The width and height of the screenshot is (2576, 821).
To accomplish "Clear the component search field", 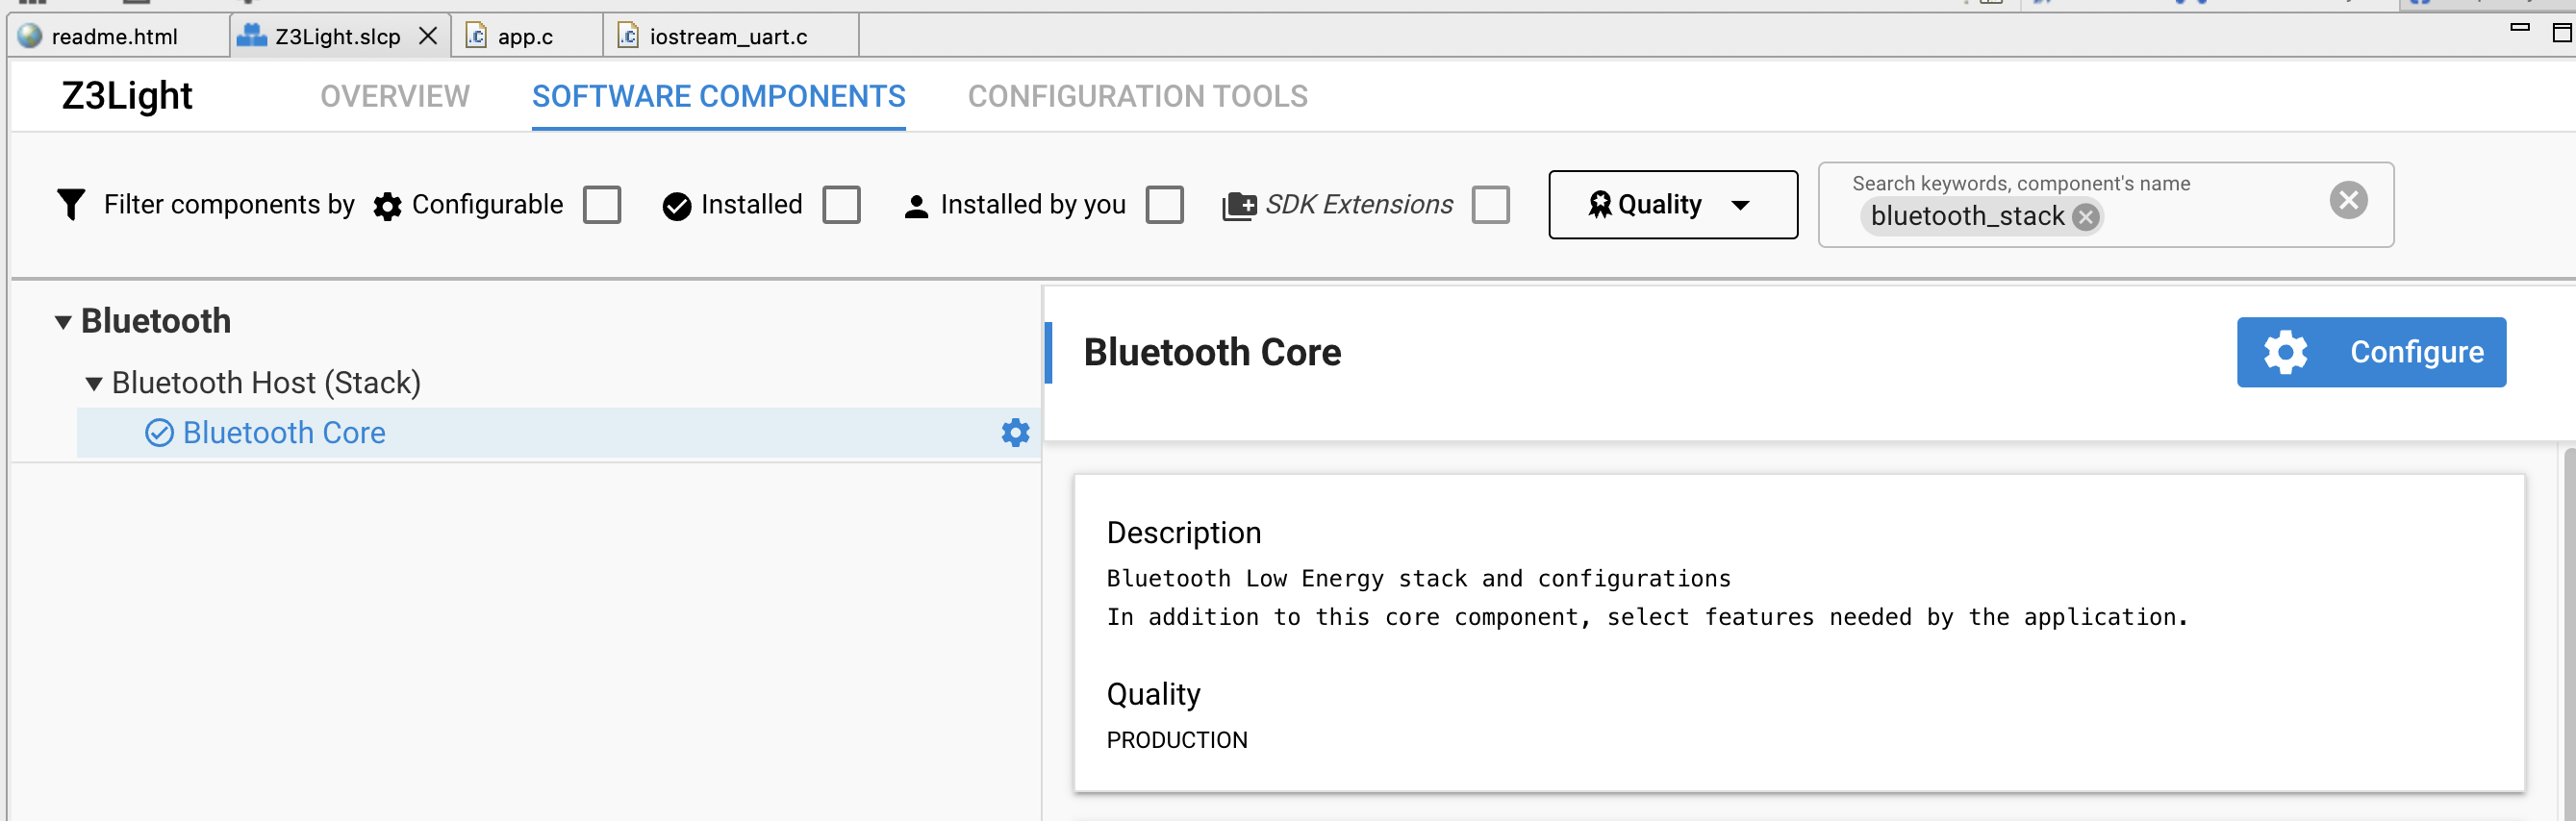I will pos(2348,200).
